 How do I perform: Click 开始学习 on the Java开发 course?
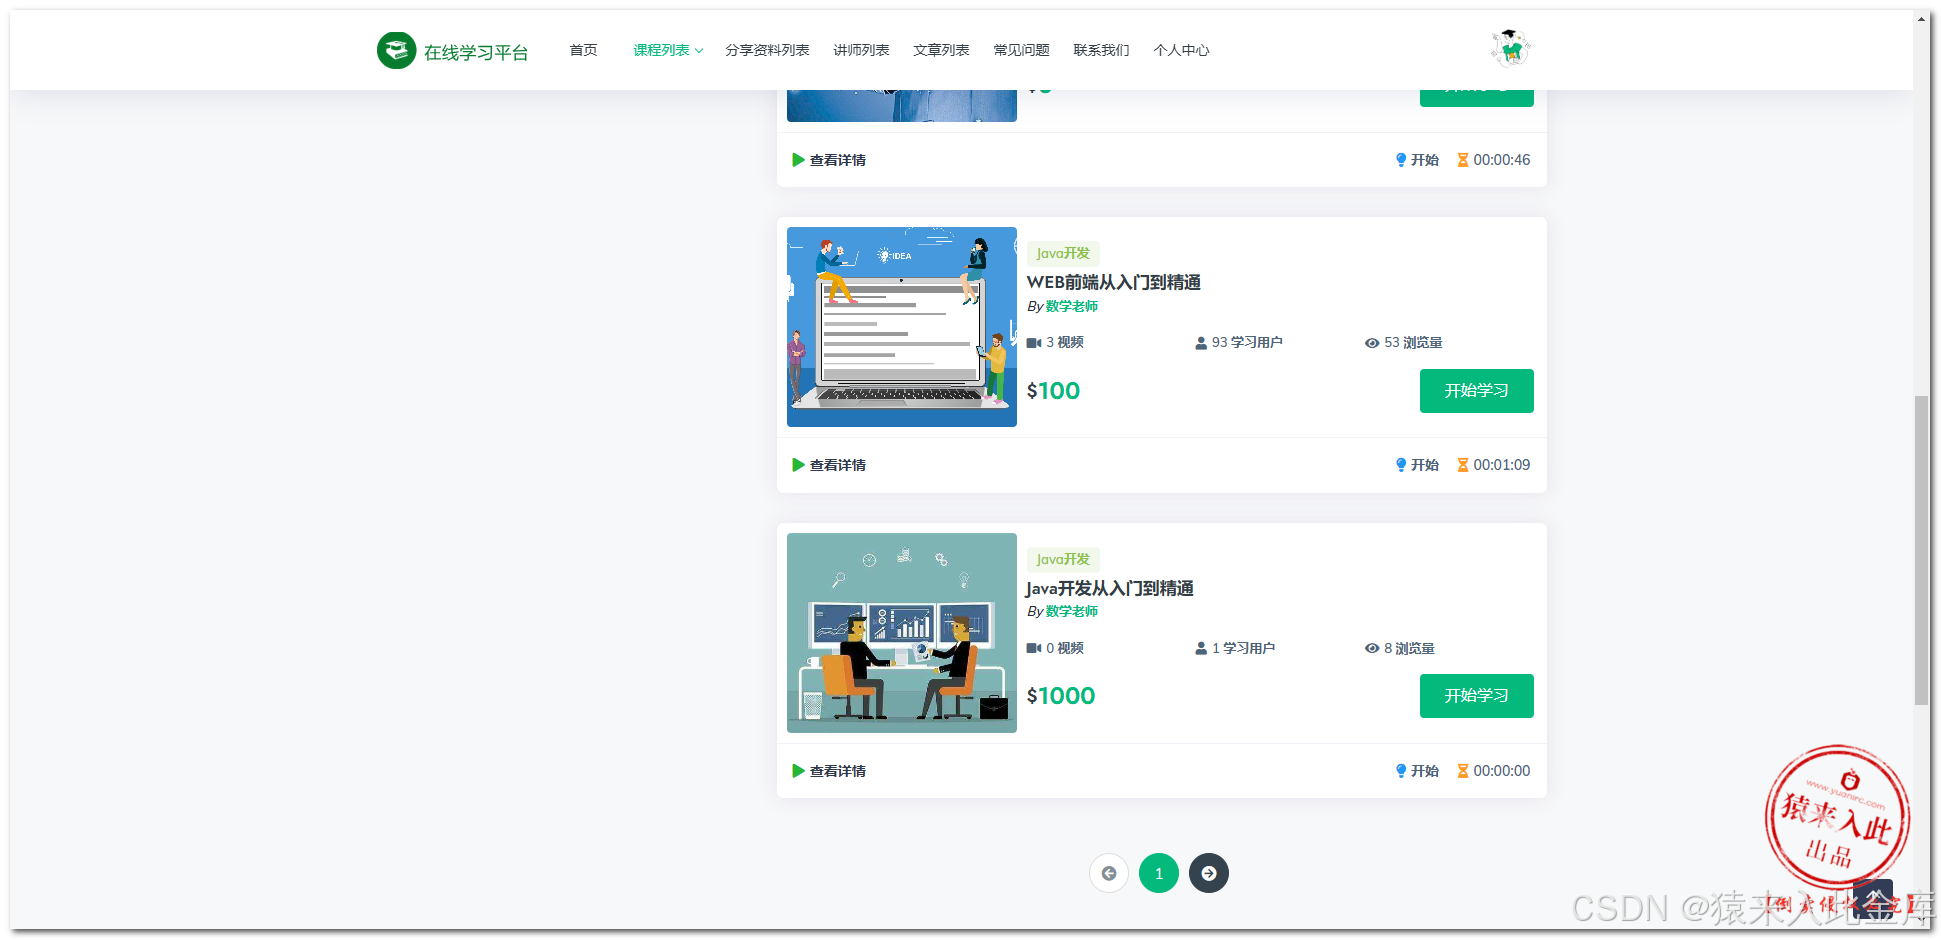click(1476, 696)
